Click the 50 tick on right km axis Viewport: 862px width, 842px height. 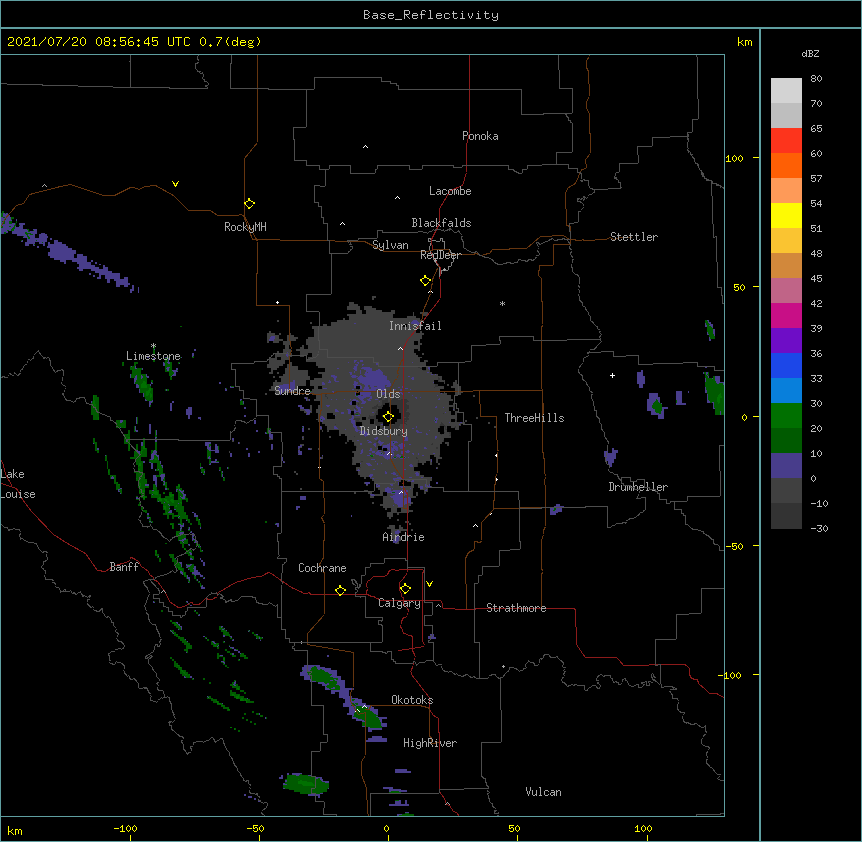tap(739, 287)
